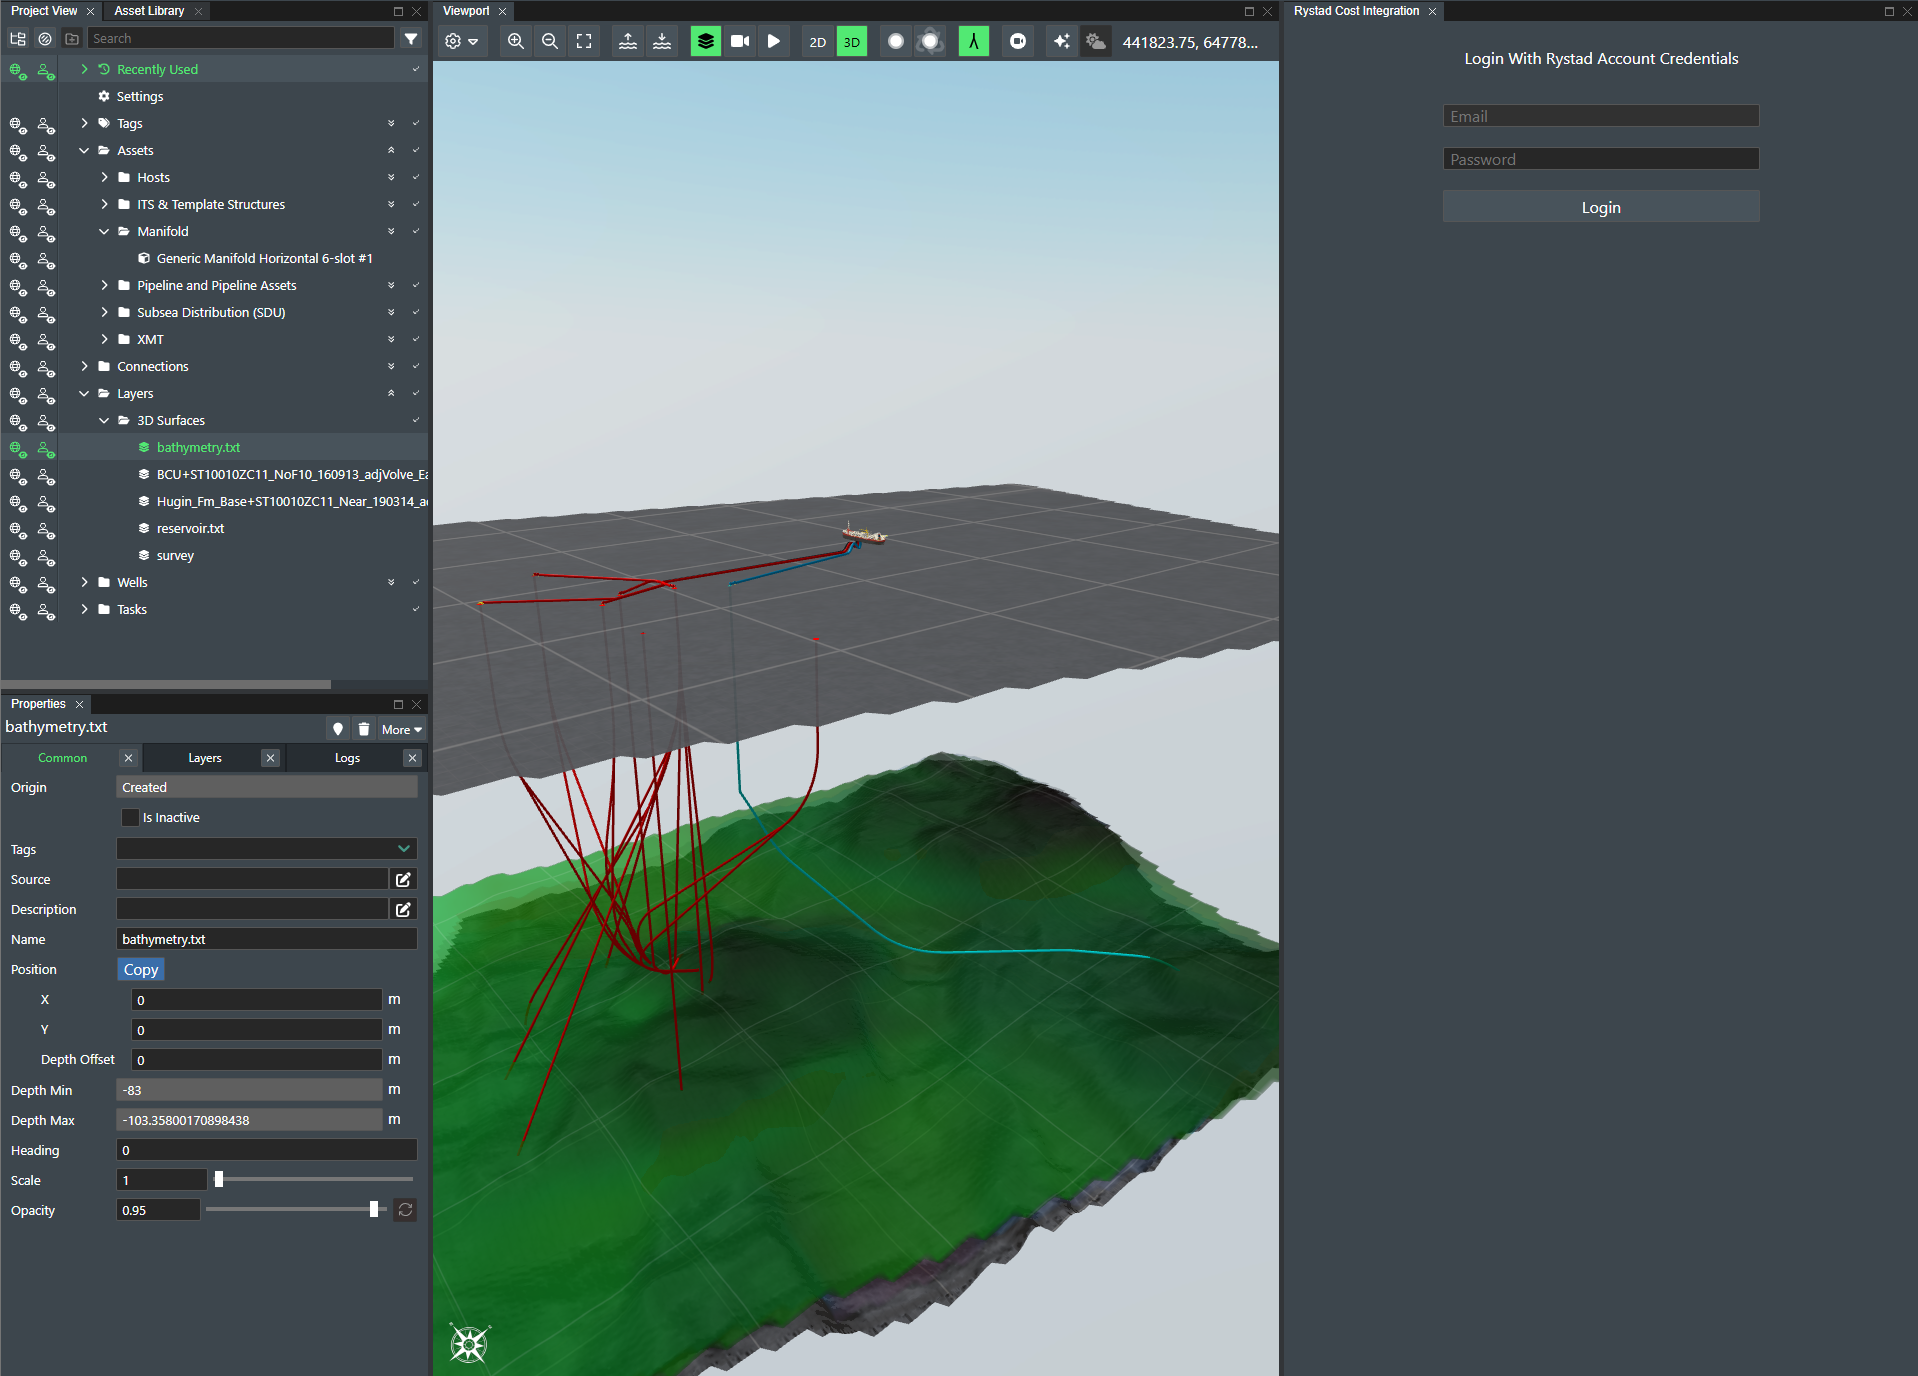Toggle user visibility for Wells row
This screenshot has width=1918, height=1376.
(x=46, y=584)
